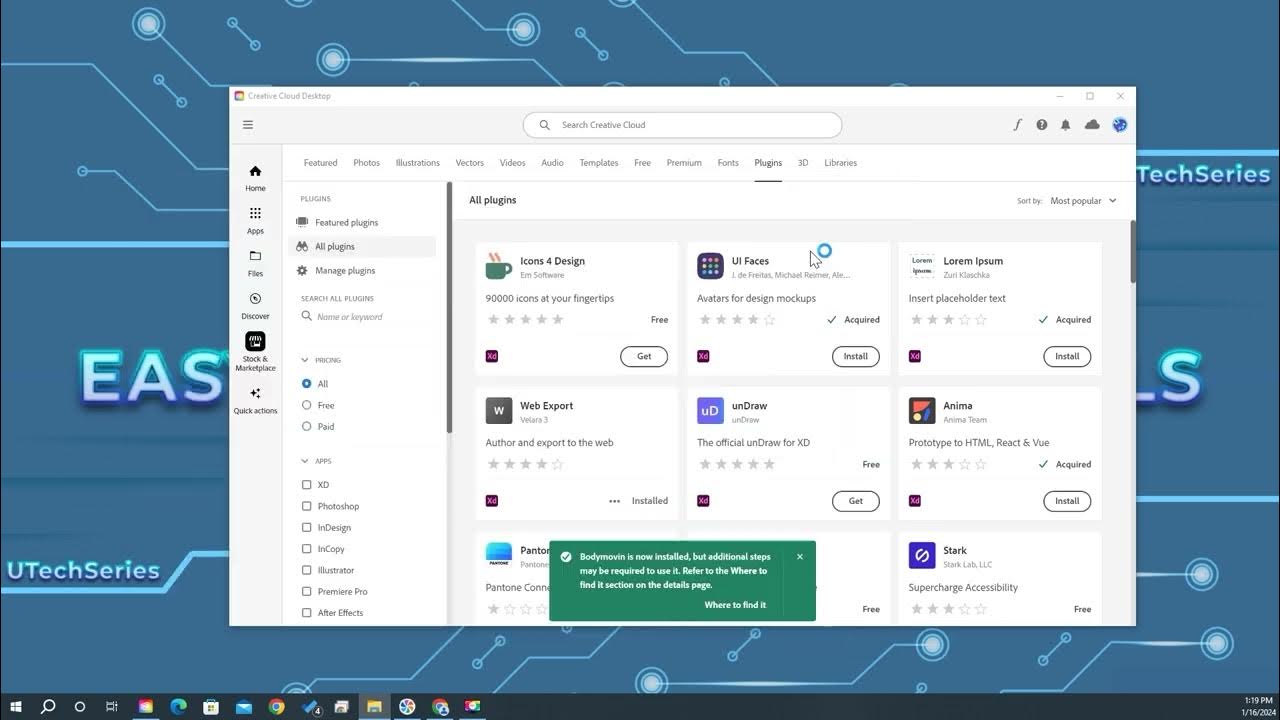The image size is (1280, 720).
Task: Open the Windows Start menu
Action: tap(16, 707)
